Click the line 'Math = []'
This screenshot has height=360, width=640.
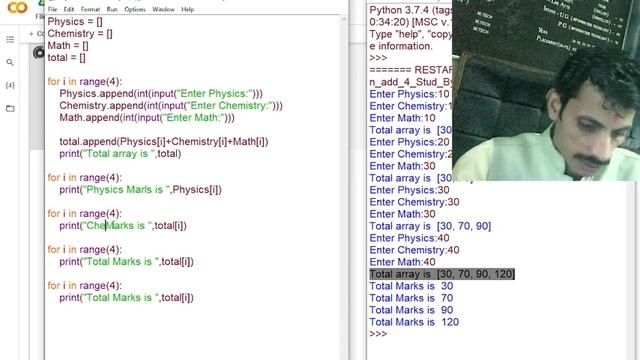(x=68, y=46)
